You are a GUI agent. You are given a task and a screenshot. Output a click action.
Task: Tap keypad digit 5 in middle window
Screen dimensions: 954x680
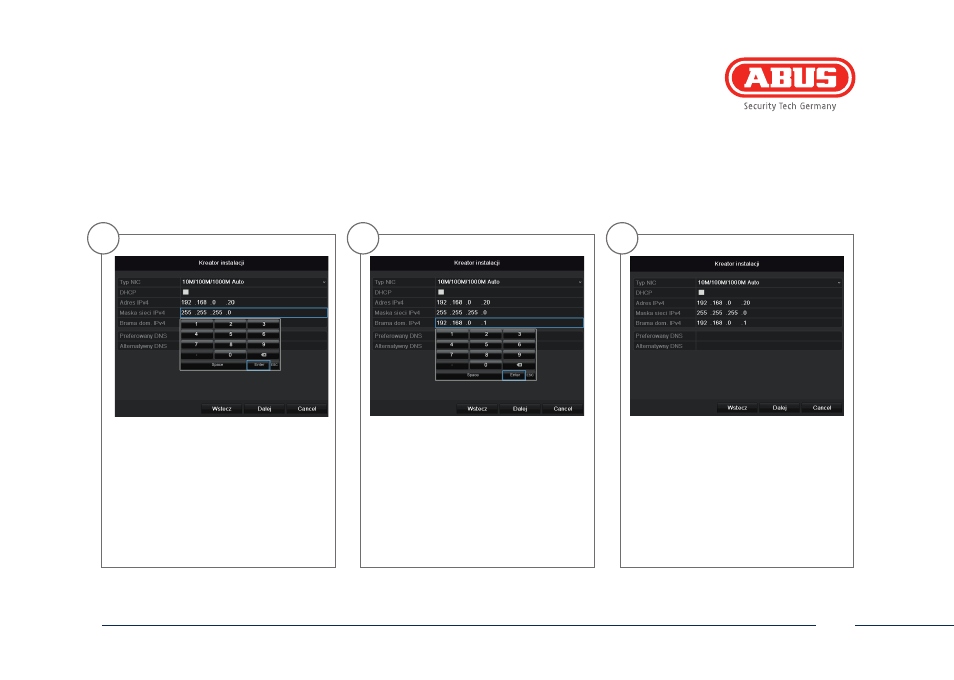pyautogui.click(x=486, y=345)
